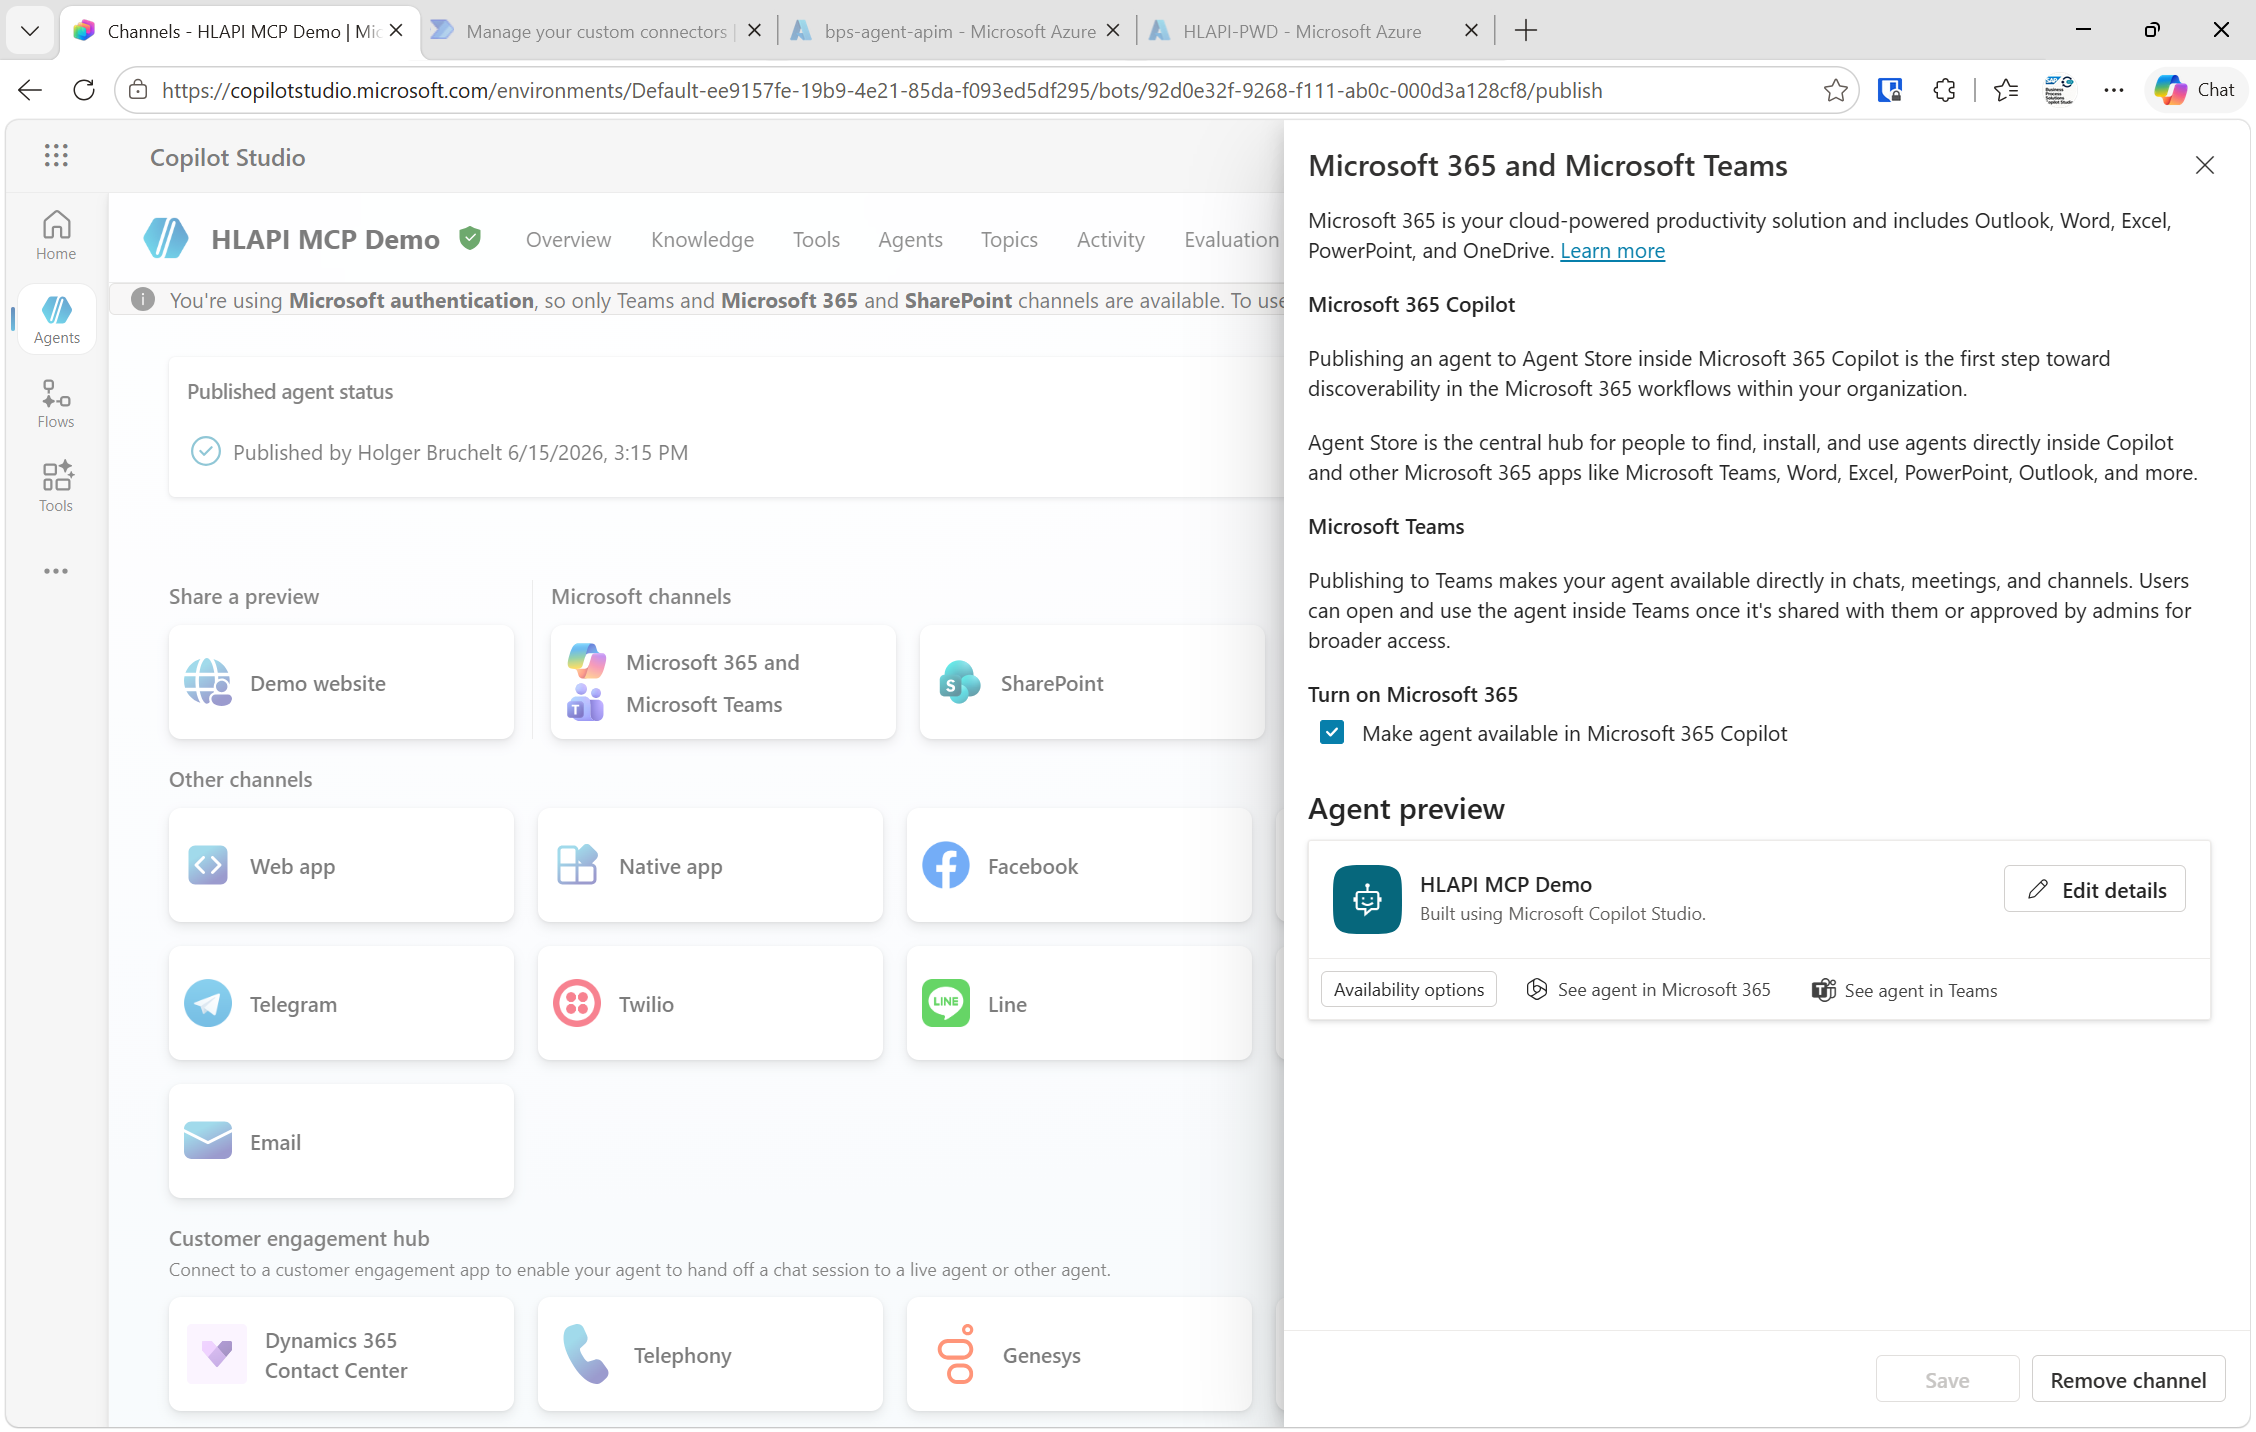Close the Manage your custom connectors tab
This screenshot has width=2256, height=1432.
click(x=755, y=31)
